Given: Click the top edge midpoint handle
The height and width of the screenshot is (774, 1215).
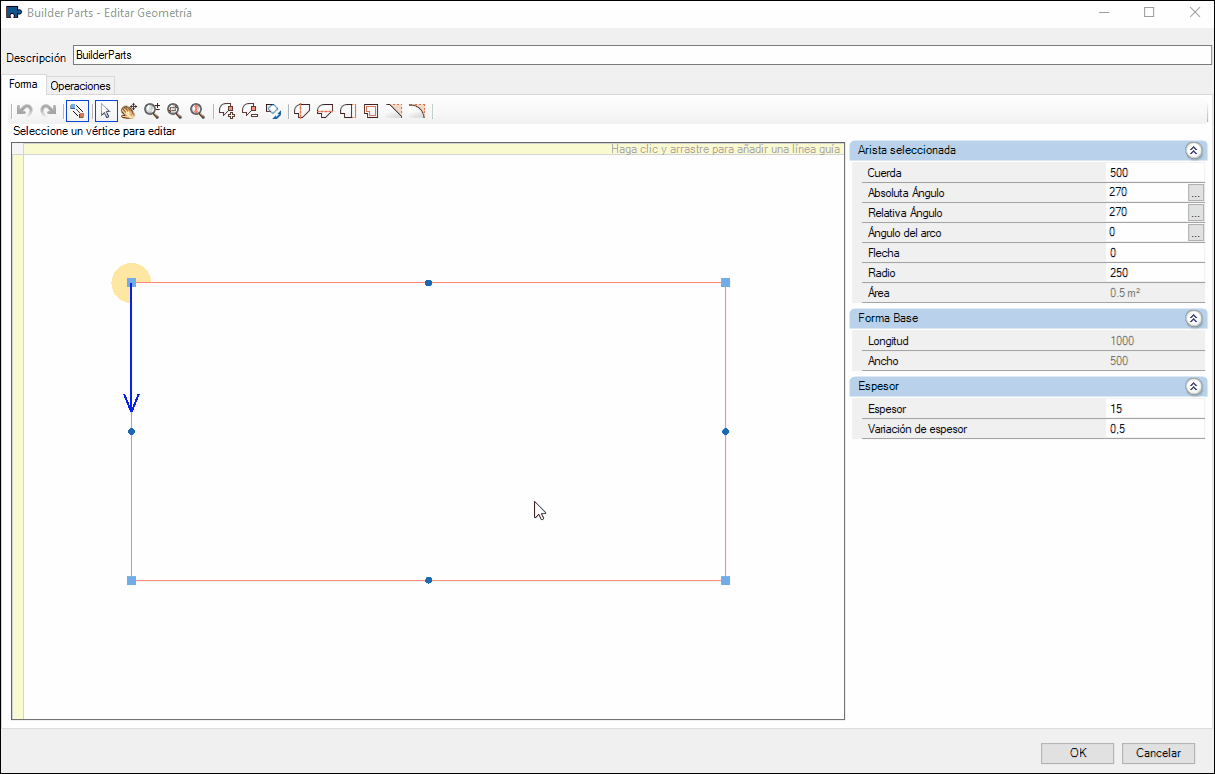Looking at the screenshot, I should coord(429,283).
